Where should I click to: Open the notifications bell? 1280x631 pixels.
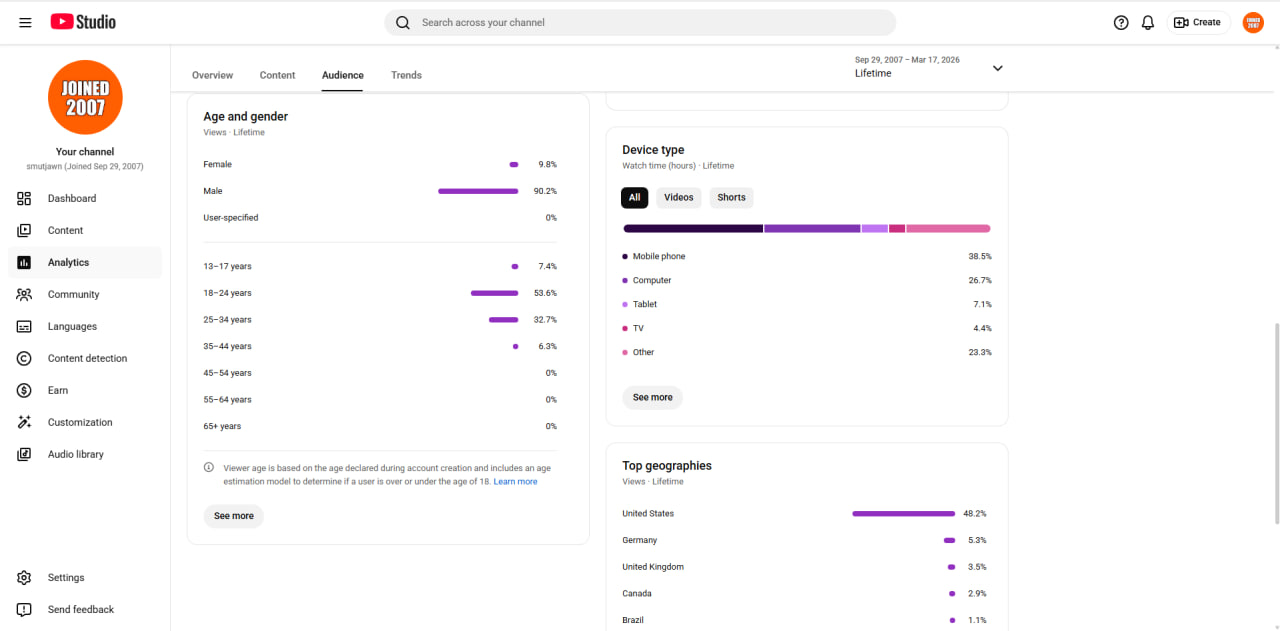(1148, 22)
